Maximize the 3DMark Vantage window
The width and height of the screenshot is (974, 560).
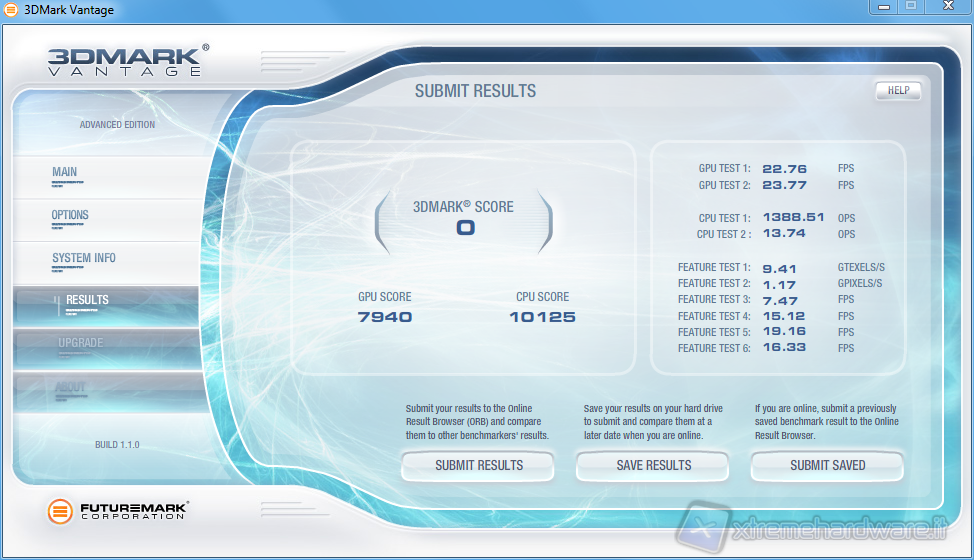[x=911, y=7]
